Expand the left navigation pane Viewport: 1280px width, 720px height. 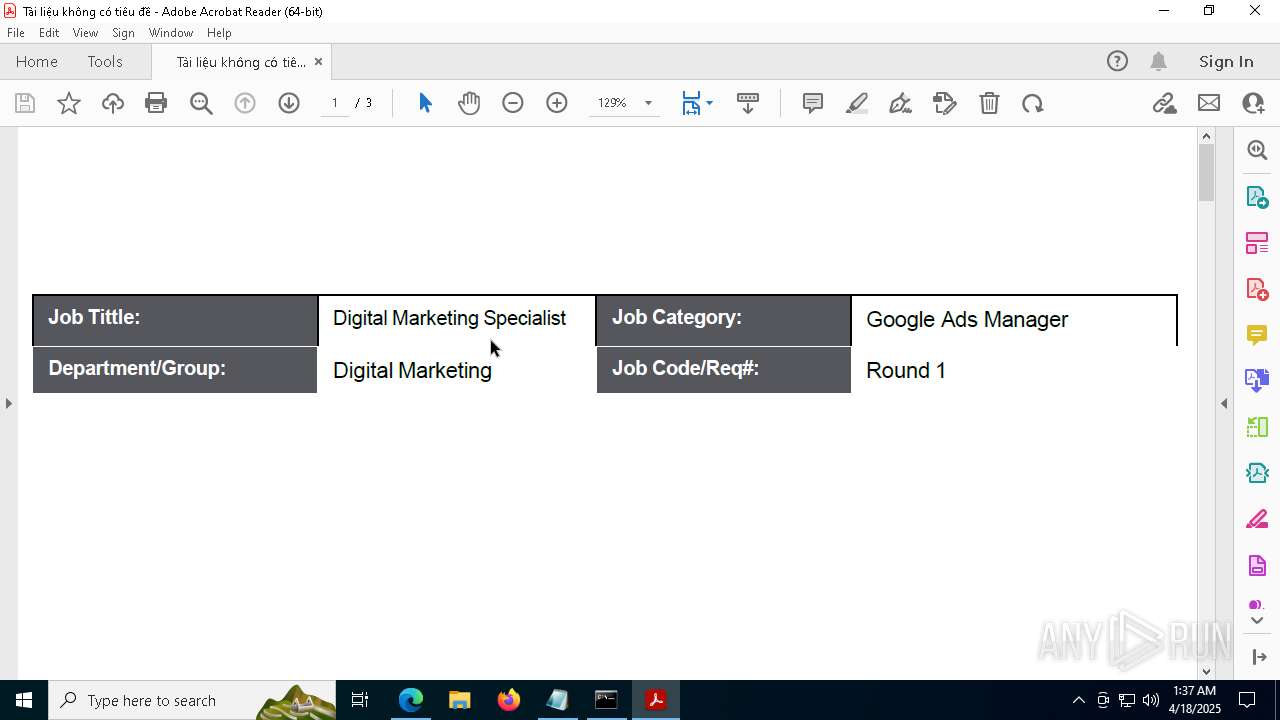pos(9,403)
